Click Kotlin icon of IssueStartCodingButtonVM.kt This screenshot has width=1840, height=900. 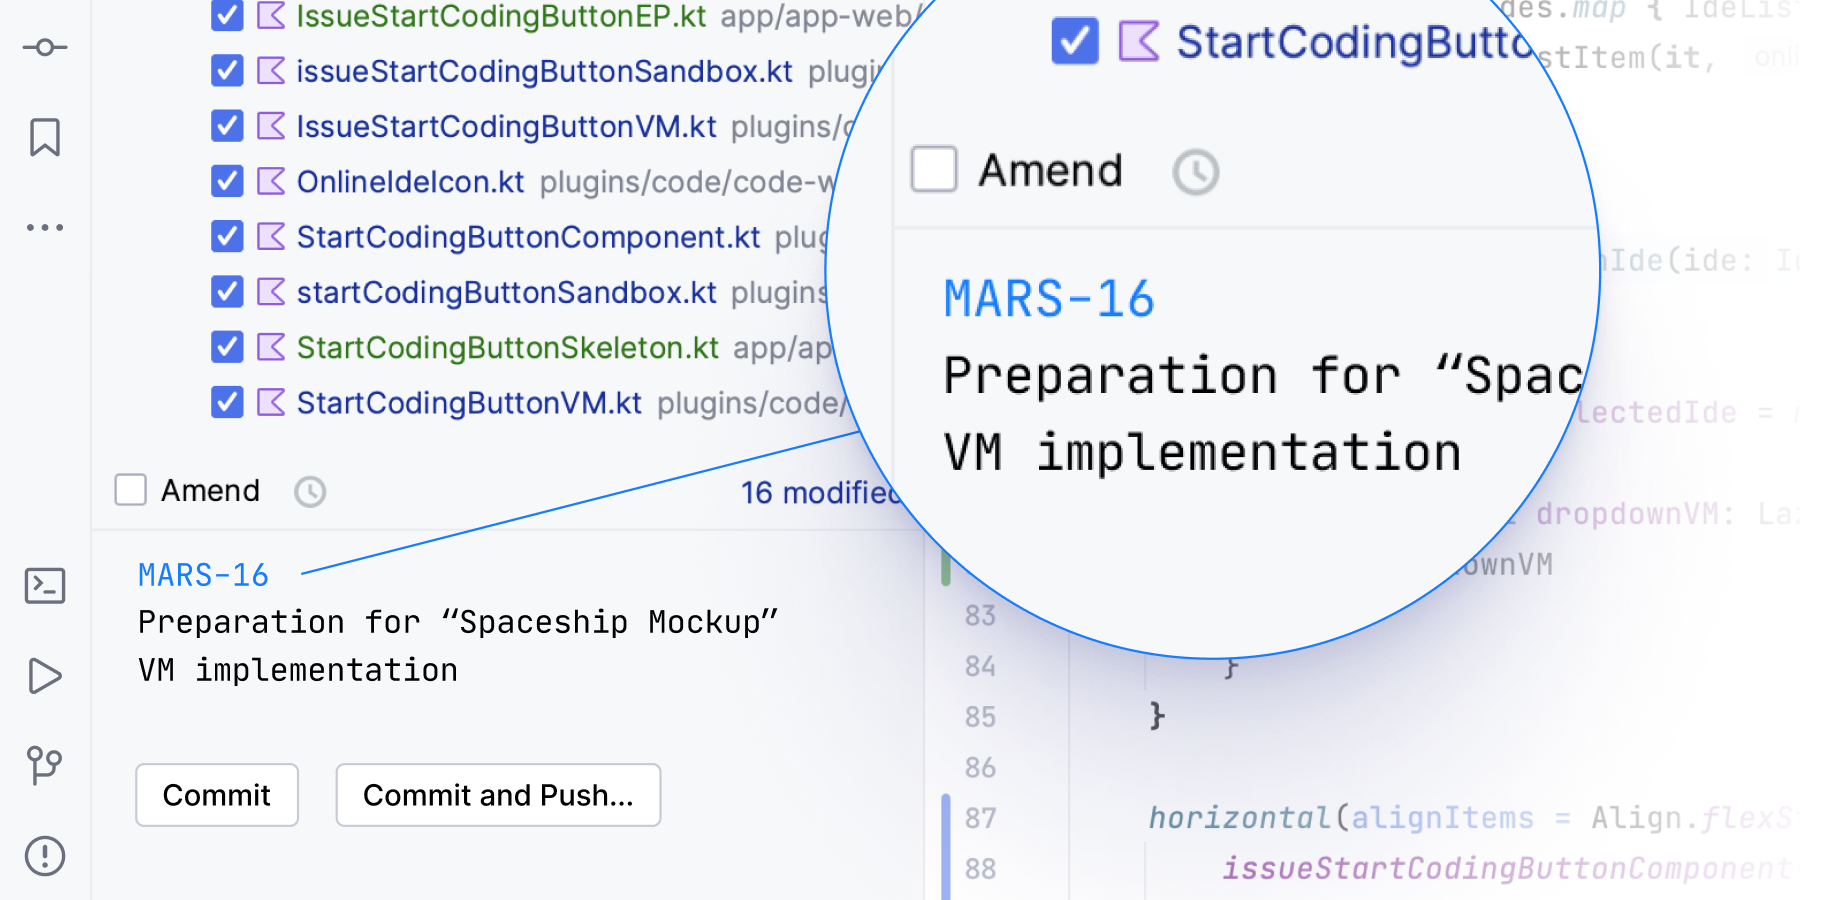coord(271,126)
